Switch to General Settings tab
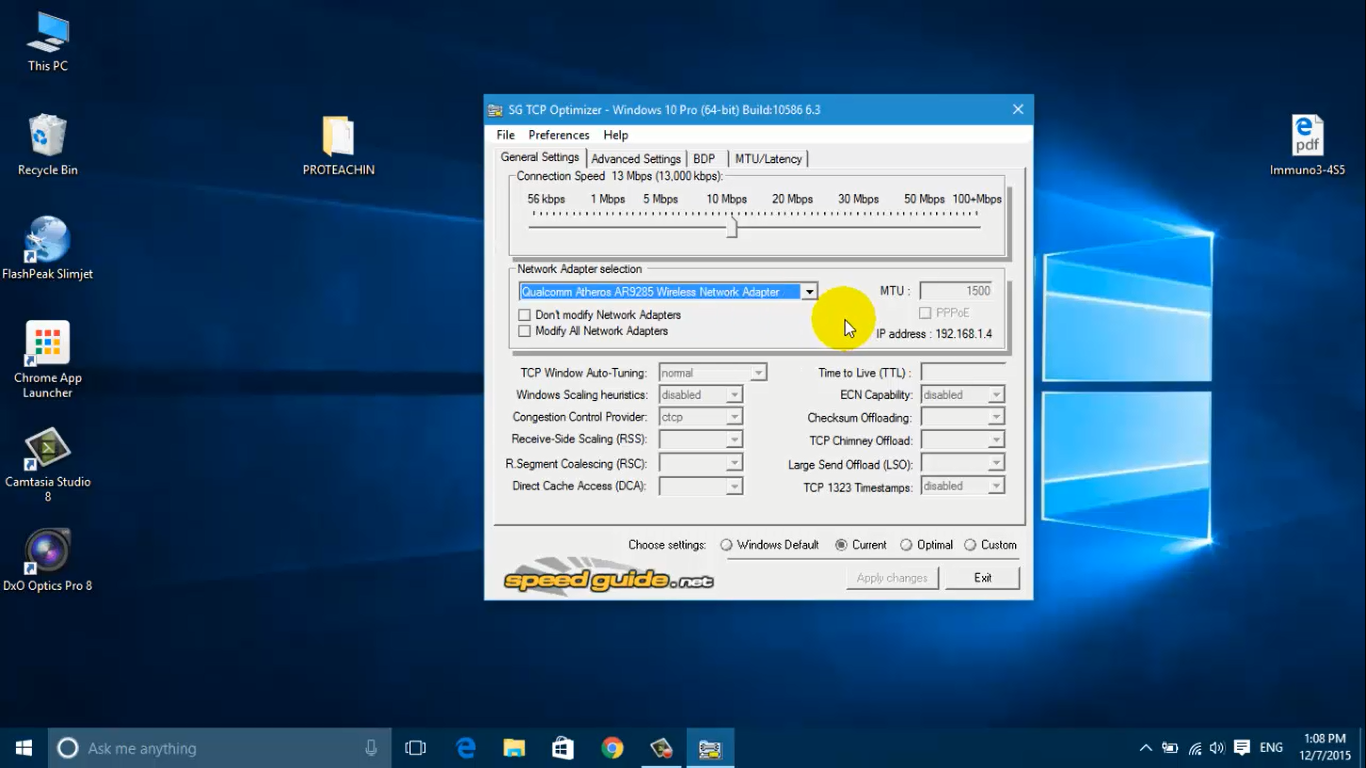 (540, 157)
